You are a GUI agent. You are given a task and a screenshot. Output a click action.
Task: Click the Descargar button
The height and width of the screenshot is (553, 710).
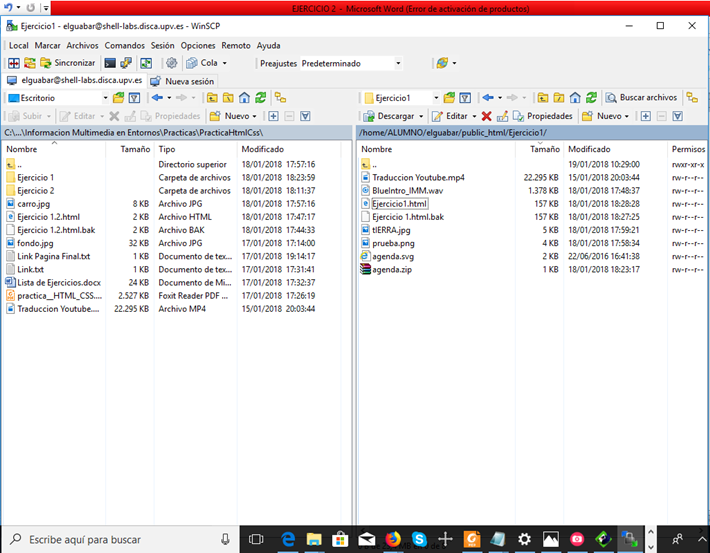[389, 116]
